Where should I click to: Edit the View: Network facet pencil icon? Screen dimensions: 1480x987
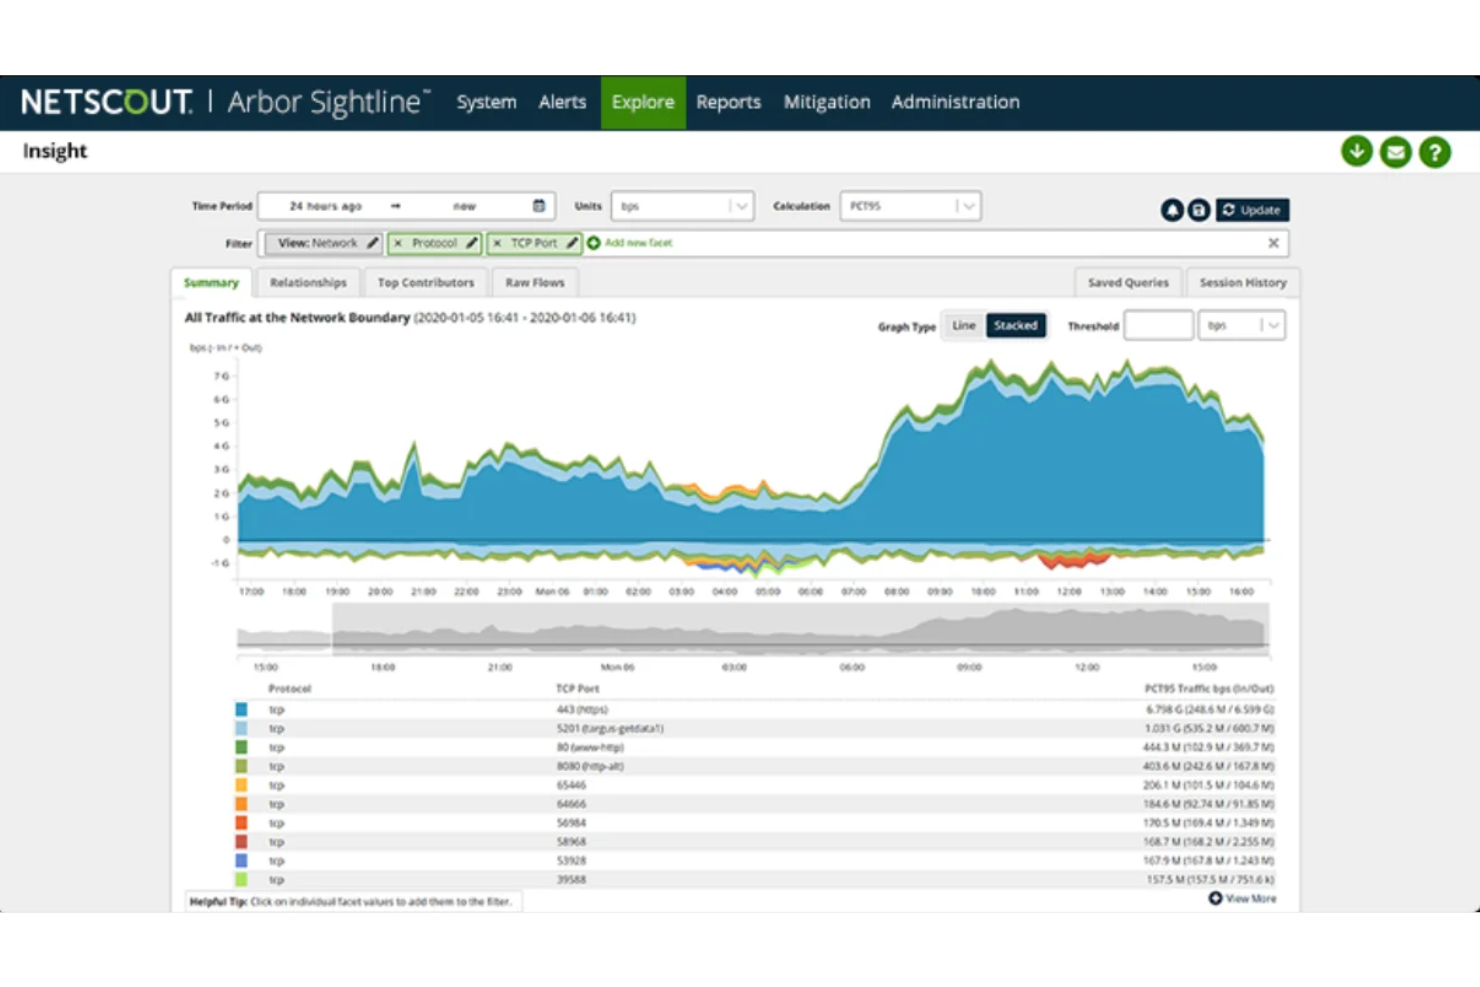click(371, 243)
